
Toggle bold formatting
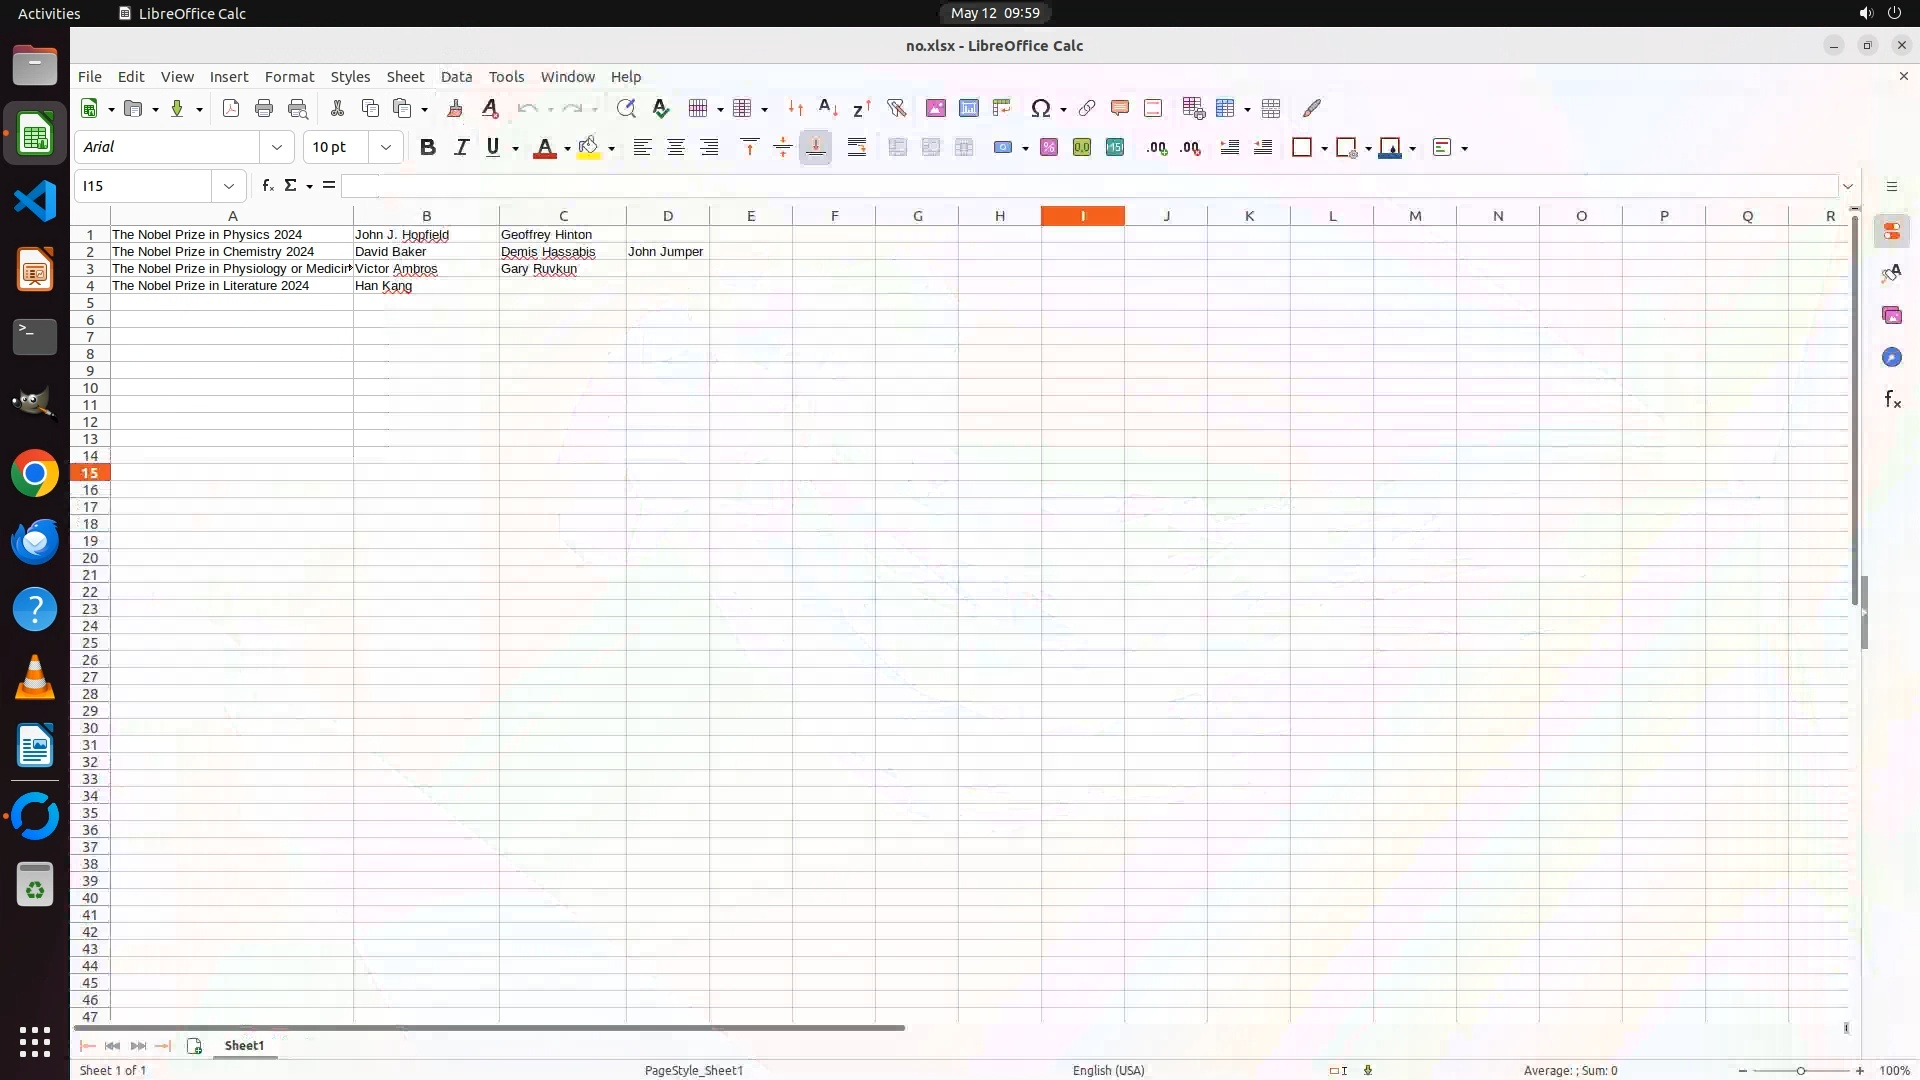coord(428,147)
